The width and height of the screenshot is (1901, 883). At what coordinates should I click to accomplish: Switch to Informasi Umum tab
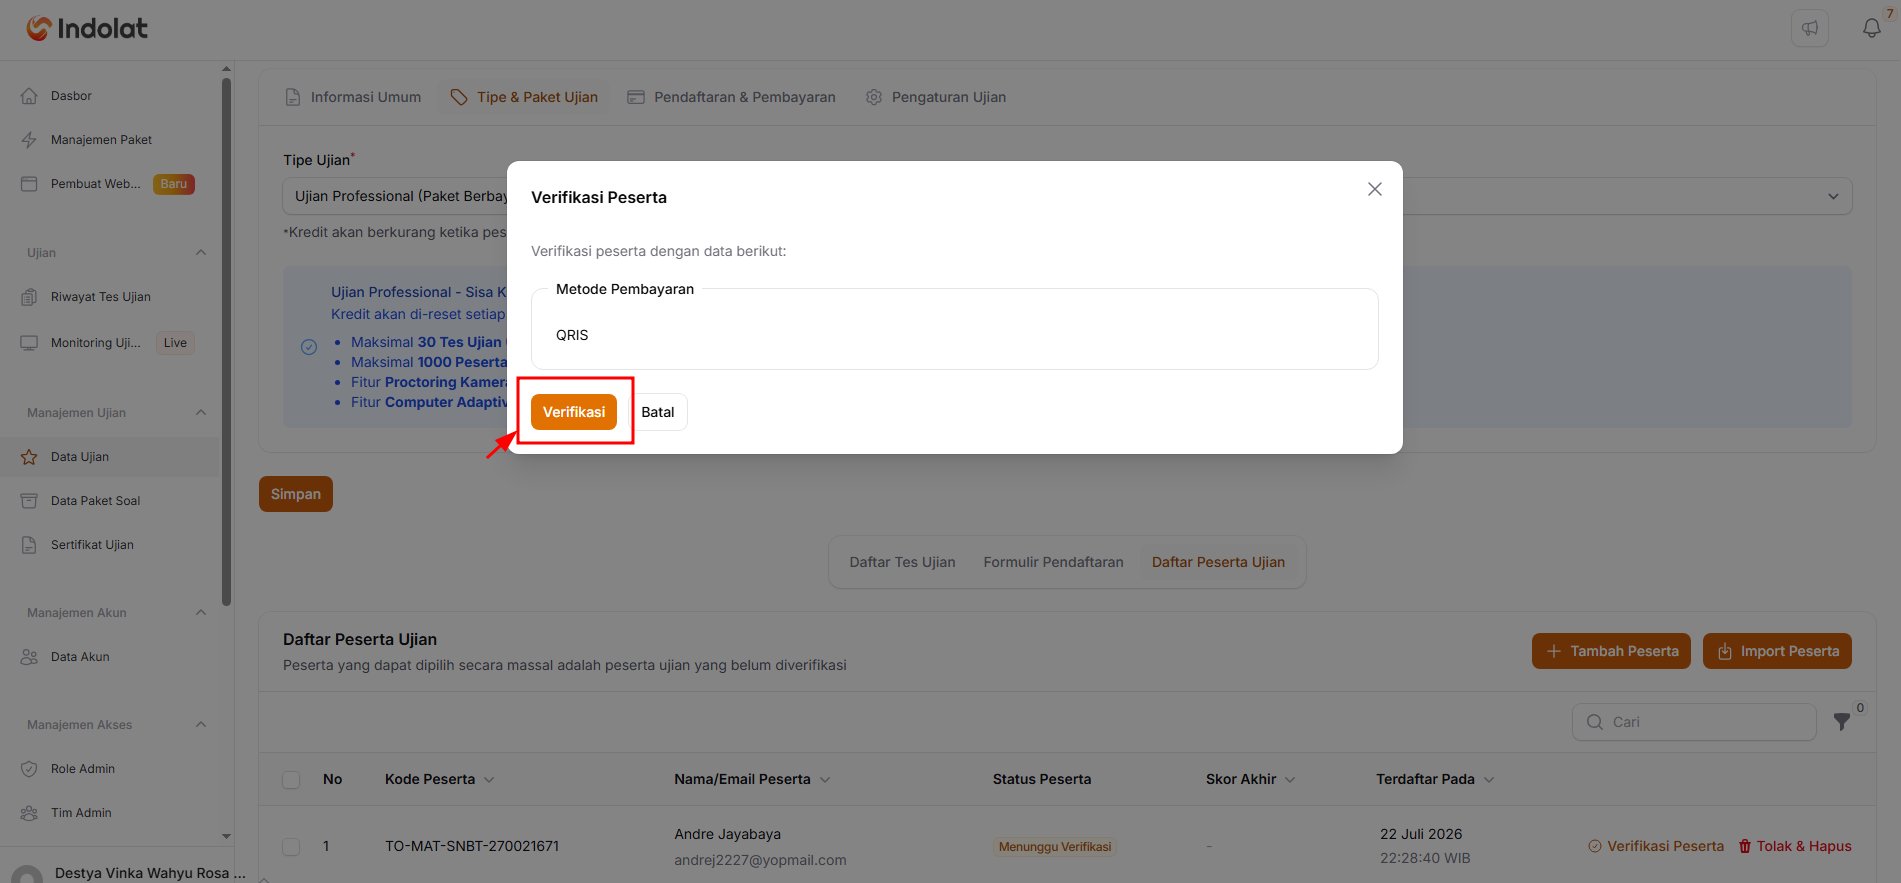[353, 97]
